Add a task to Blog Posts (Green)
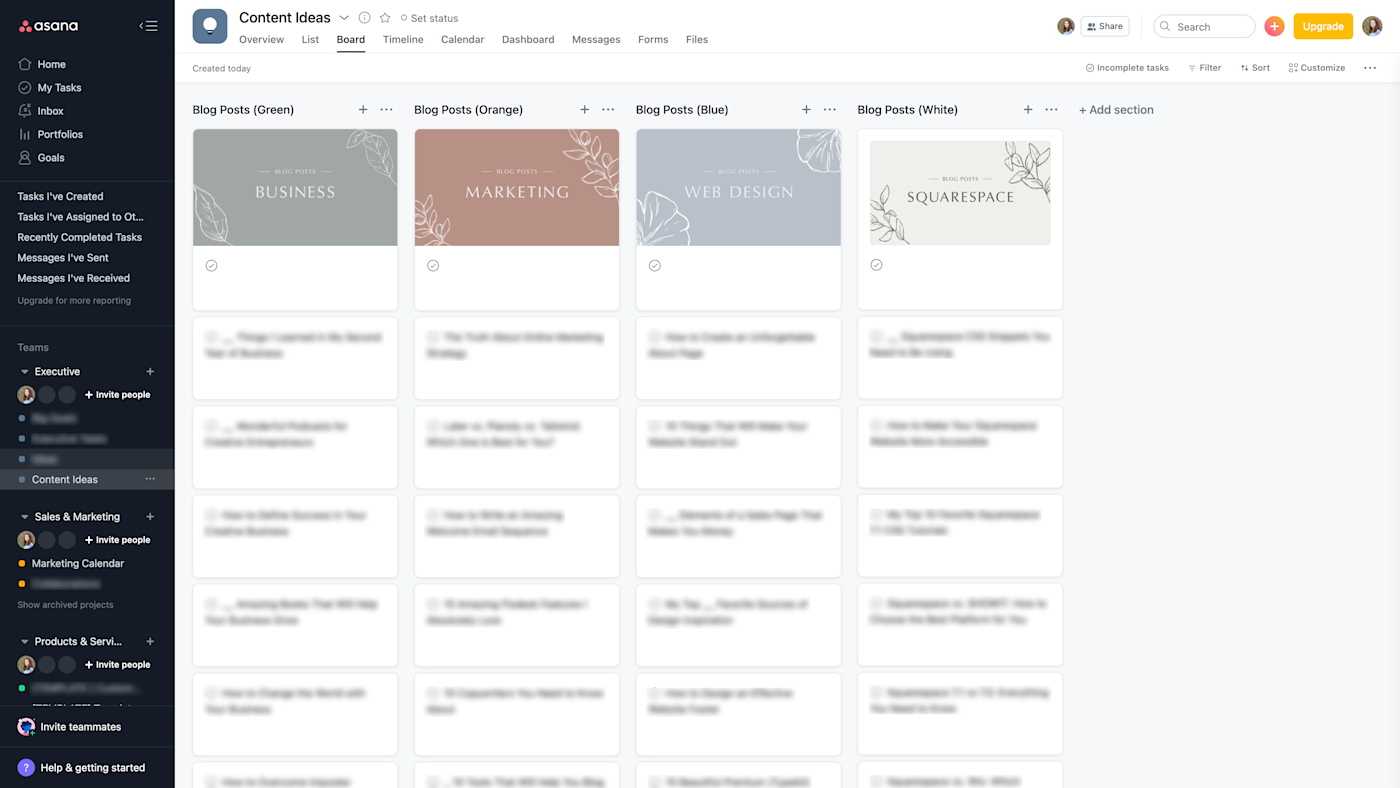The height and width of the screenshot is (788, 1400). pos(363,110)
